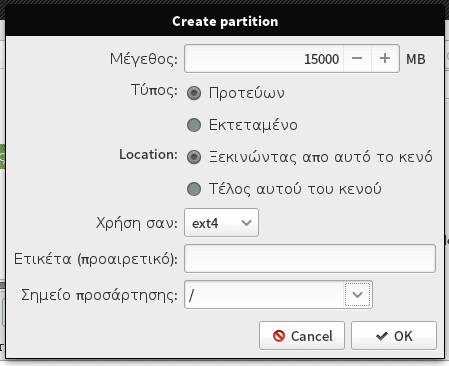The image size is (449, 366).
Task: Click the Χρήση σαν label
Action: tap(137, 223)
